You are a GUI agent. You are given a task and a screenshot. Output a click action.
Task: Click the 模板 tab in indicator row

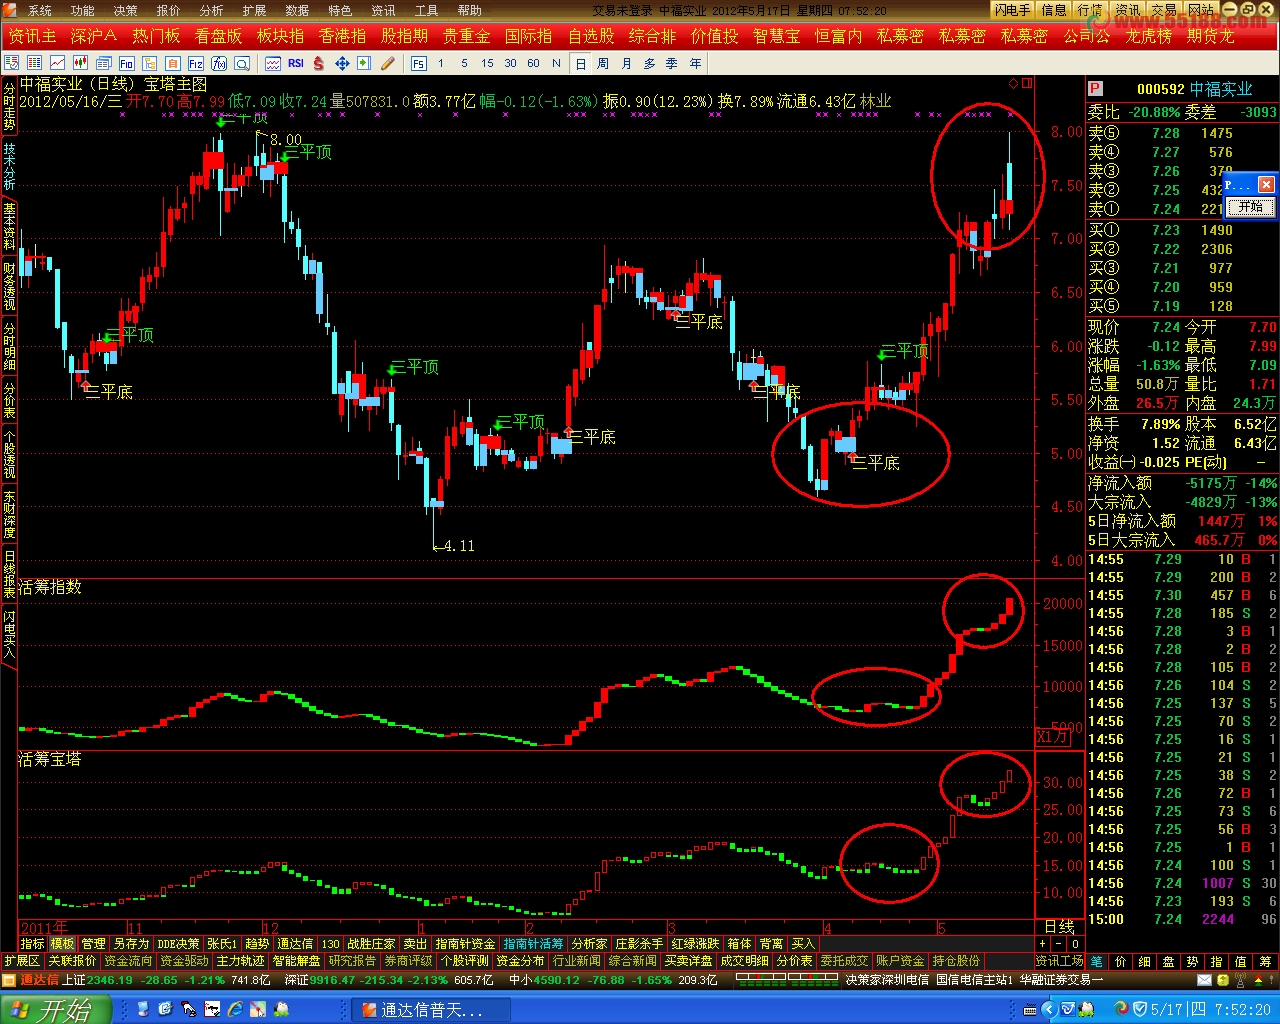coord(62,944)
